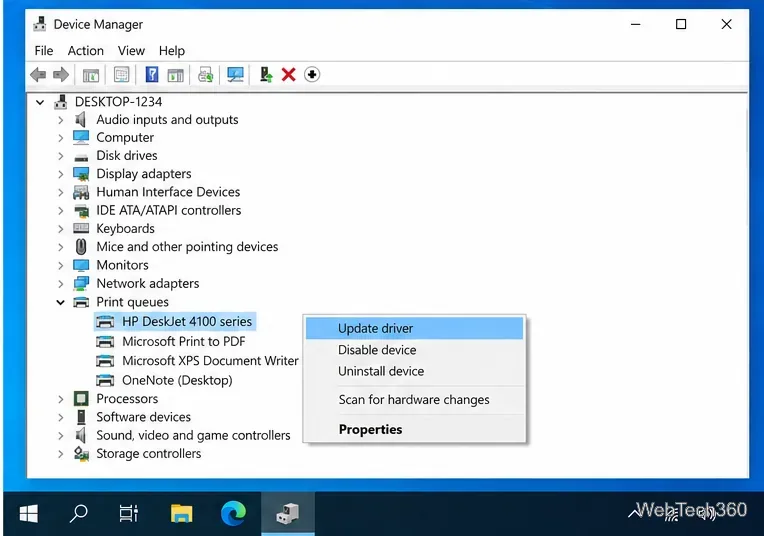Click the red X uninstall device icon
Screen dimensions: 764x536
point(288,75)
